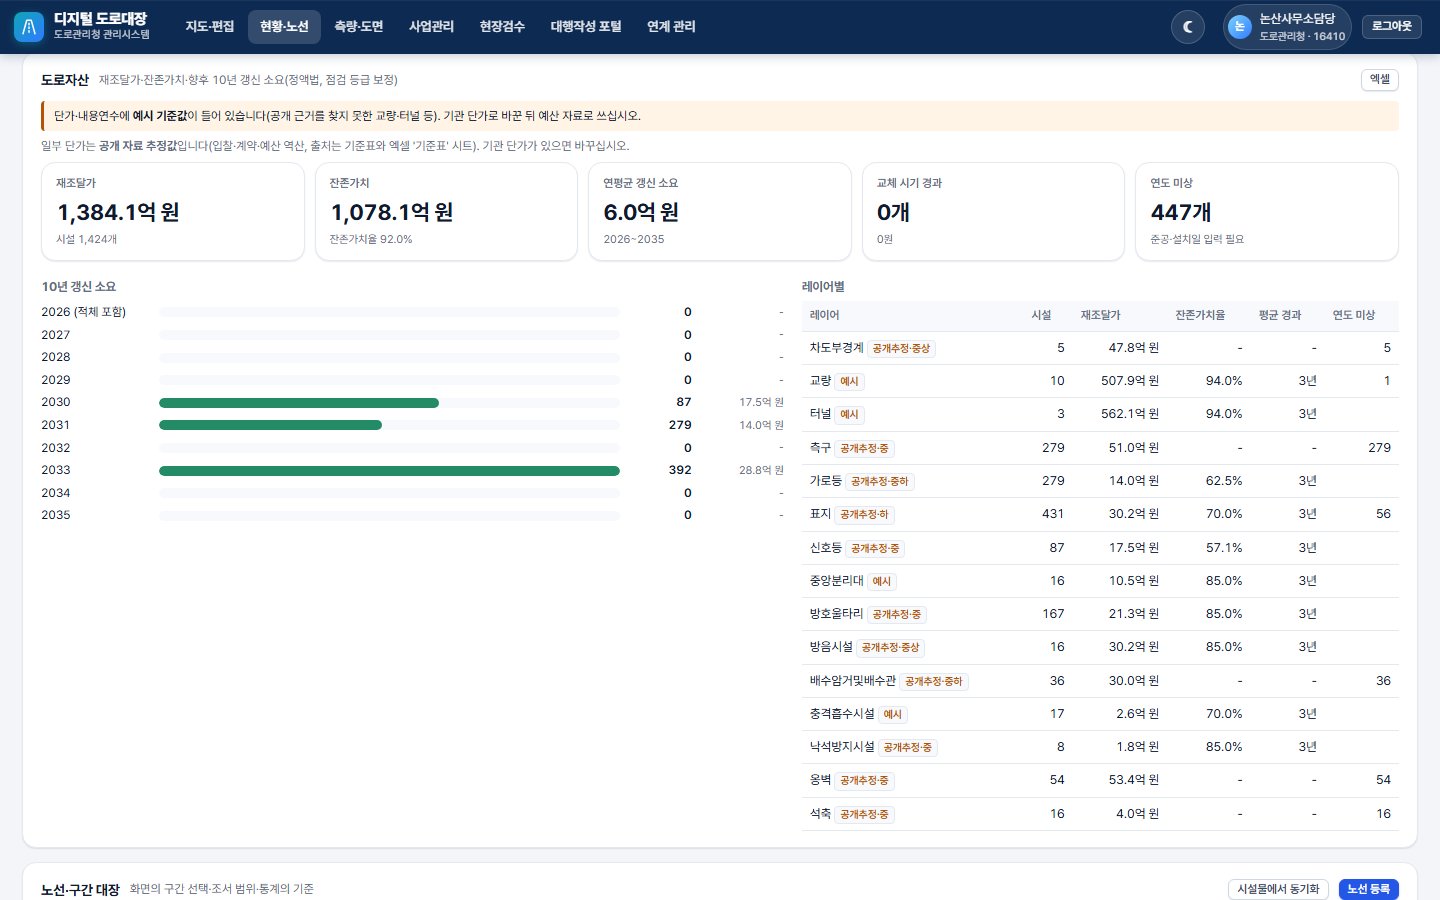1440x900 pixels.
Task: Click the 잔존가치율 column header
Action: coord(1200,315)
